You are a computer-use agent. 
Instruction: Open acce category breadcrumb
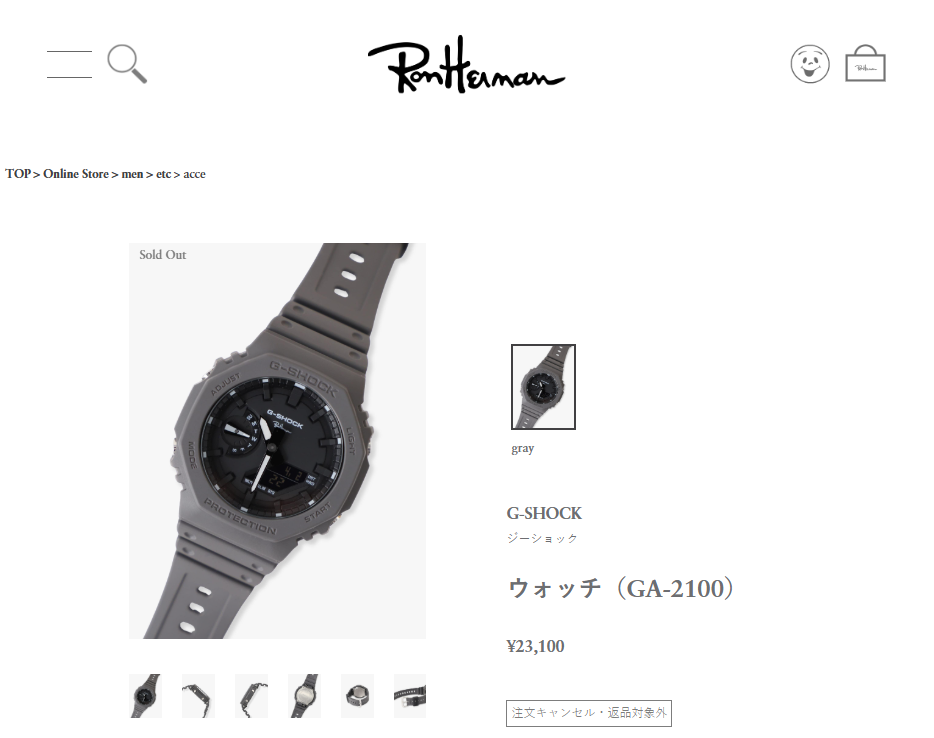194,174
